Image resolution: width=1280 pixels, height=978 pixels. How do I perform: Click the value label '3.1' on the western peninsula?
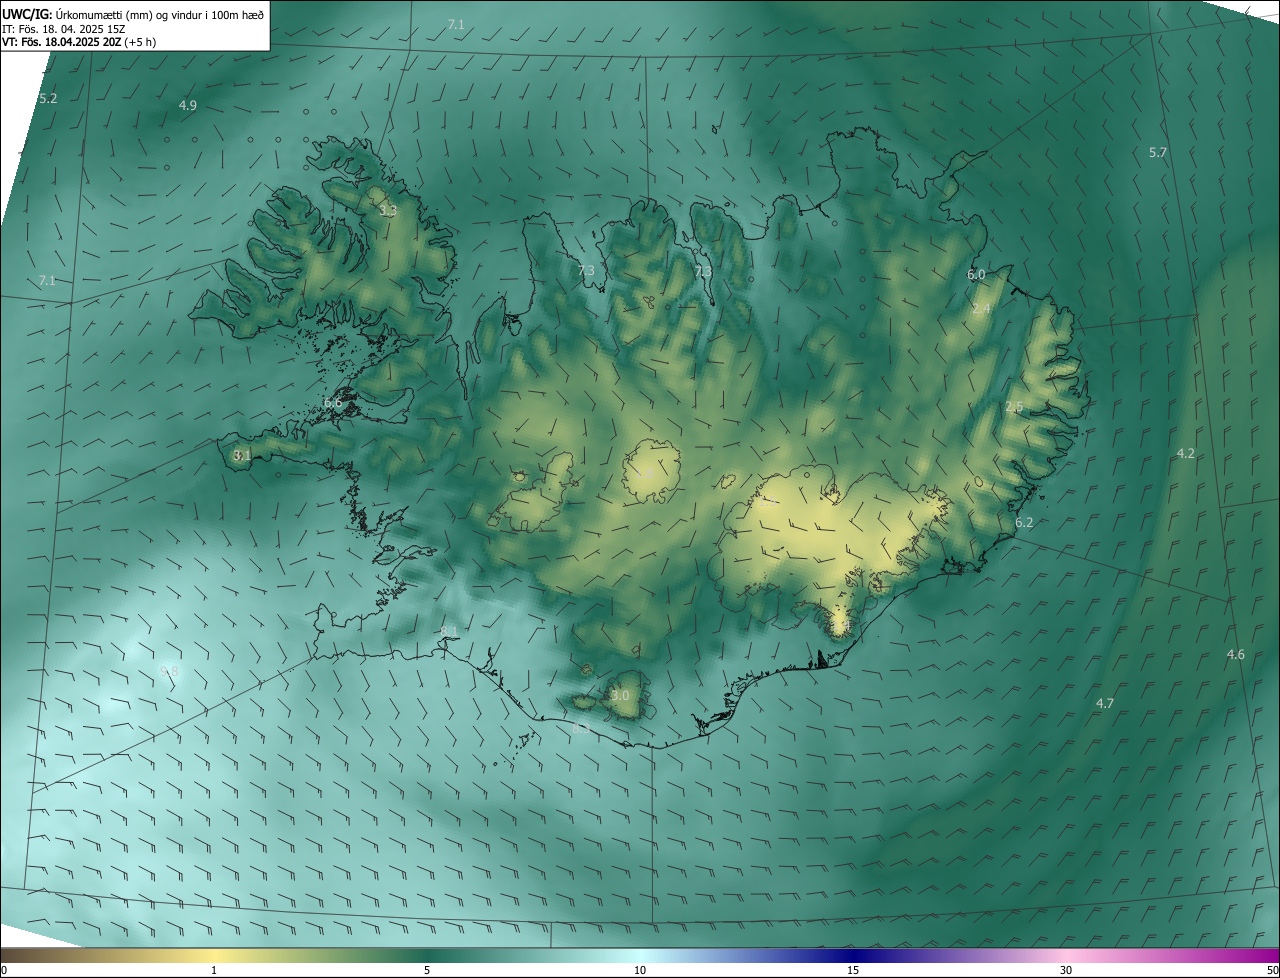click(242, 455)
